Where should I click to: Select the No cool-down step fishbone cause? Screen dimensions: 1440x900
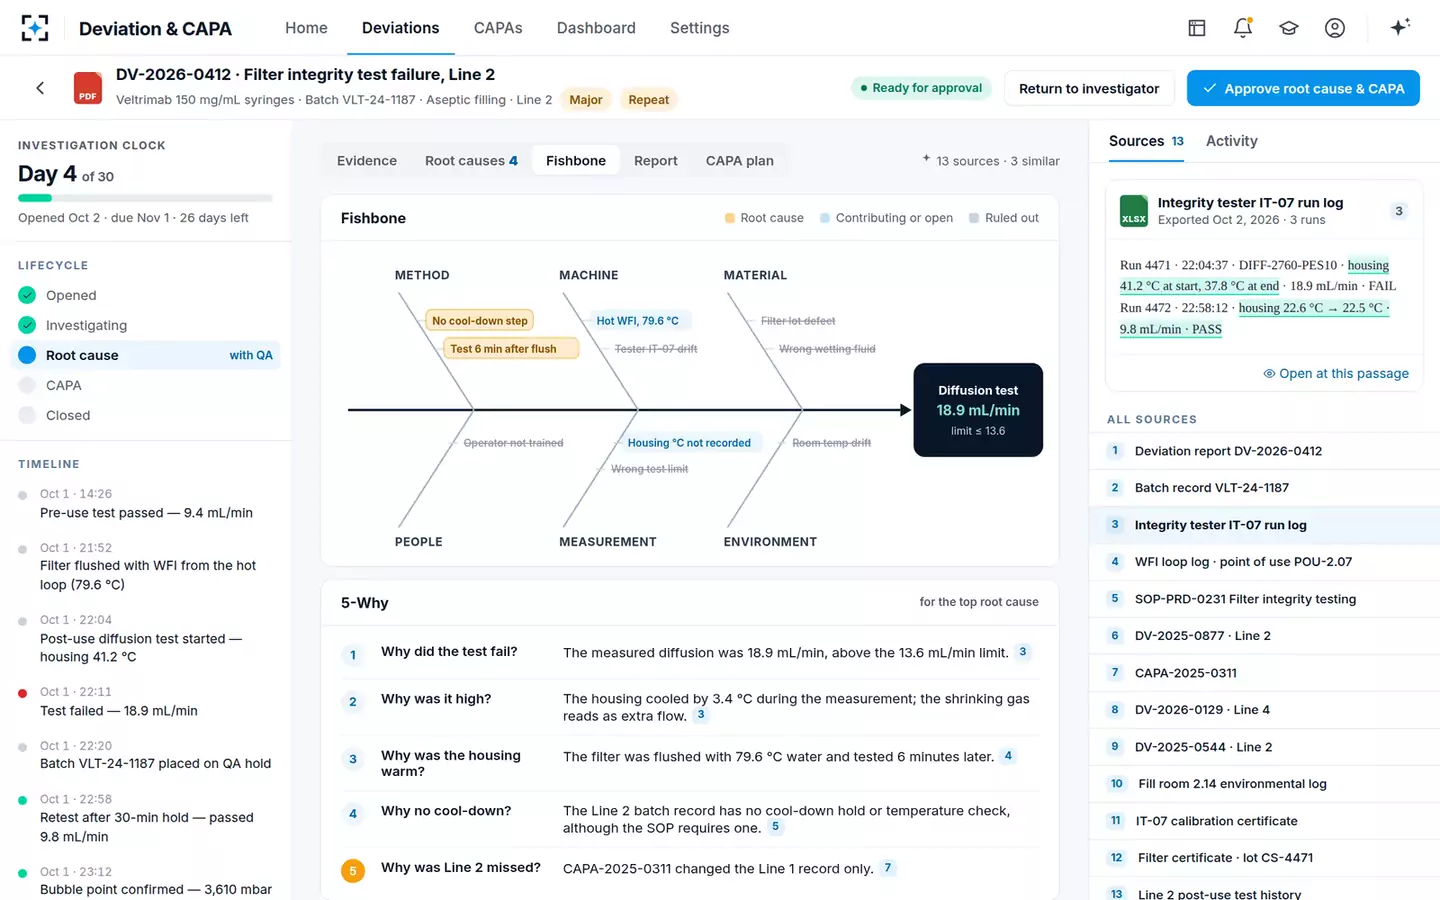click(x=480, y=321)
